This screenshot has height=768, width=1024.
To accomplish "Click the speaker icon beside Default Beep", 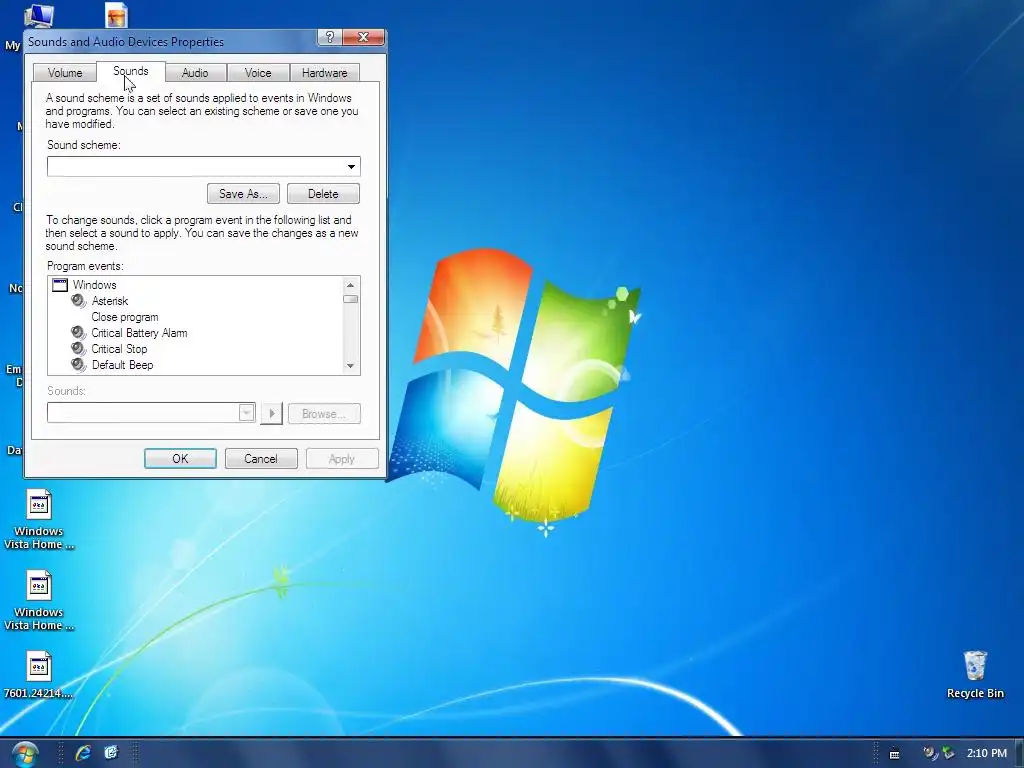I will pos(78,364).
